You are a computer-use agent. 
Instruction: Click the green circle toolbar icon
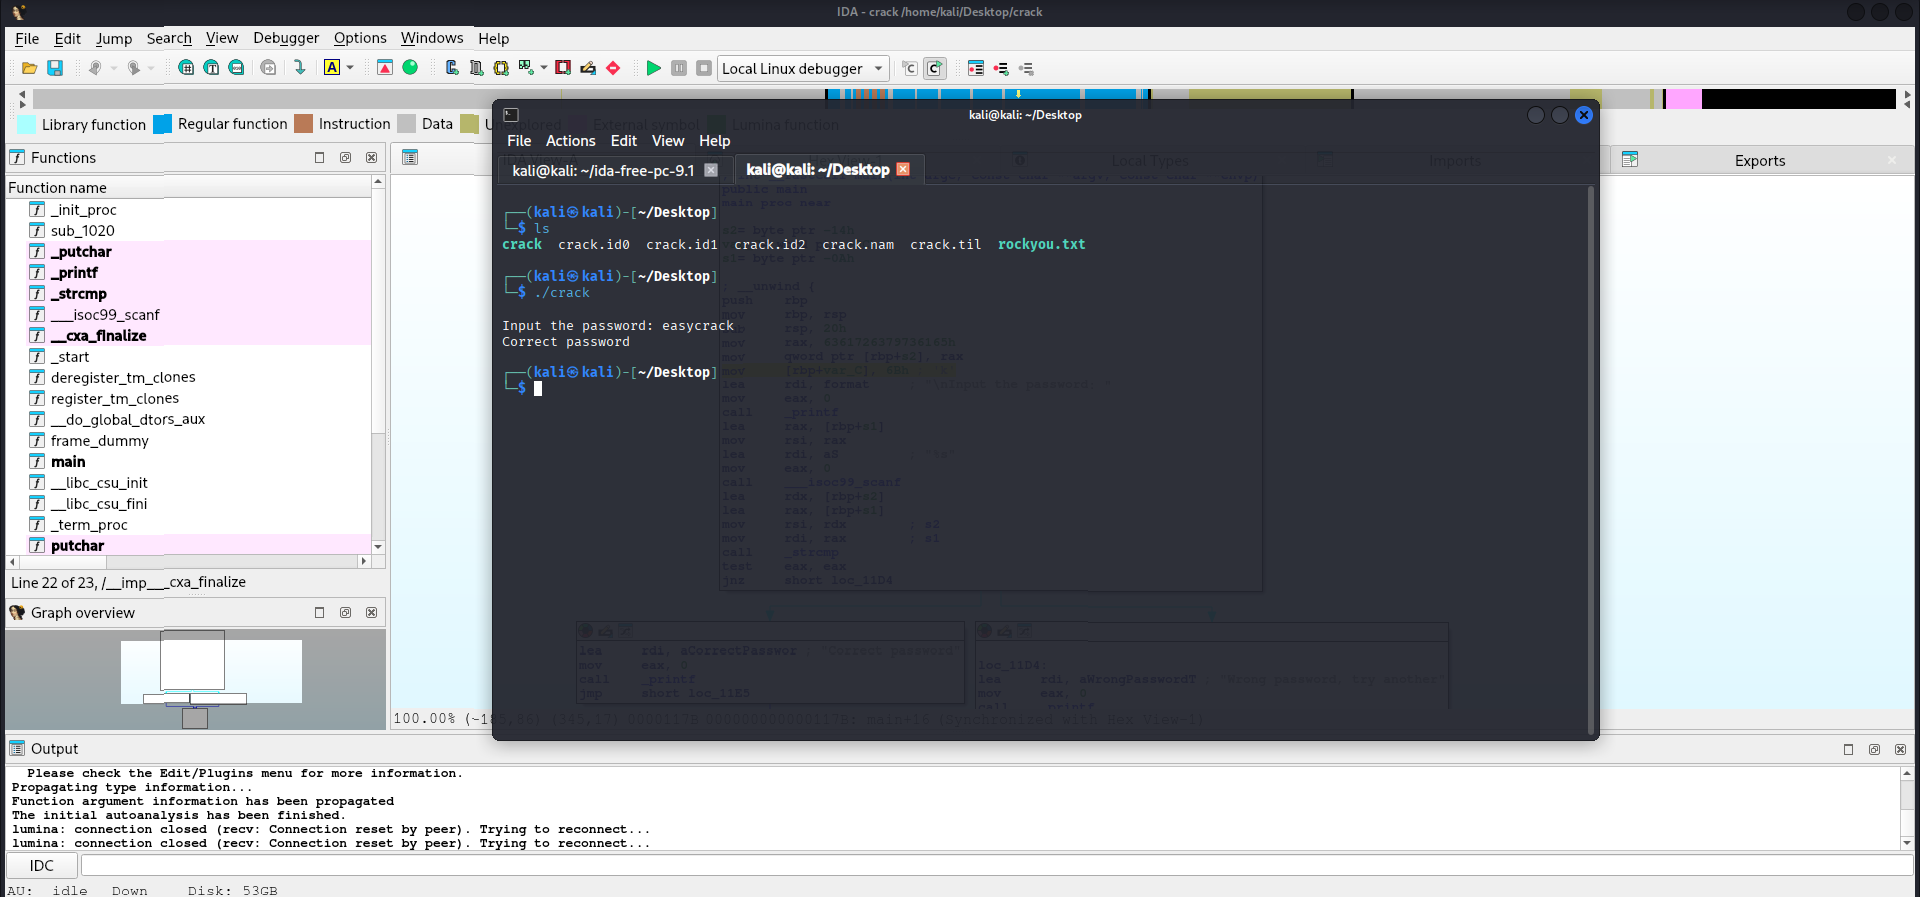coord(410,68)
